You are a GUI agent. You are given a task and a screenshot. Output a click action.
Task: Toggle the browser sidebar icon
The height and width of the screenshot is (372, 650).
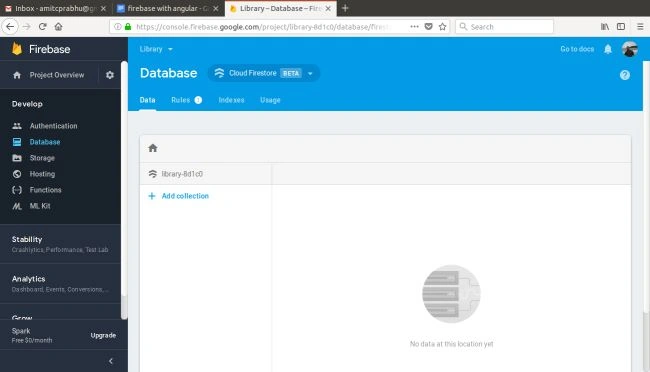pyautogui.click(x=621, y=27)
